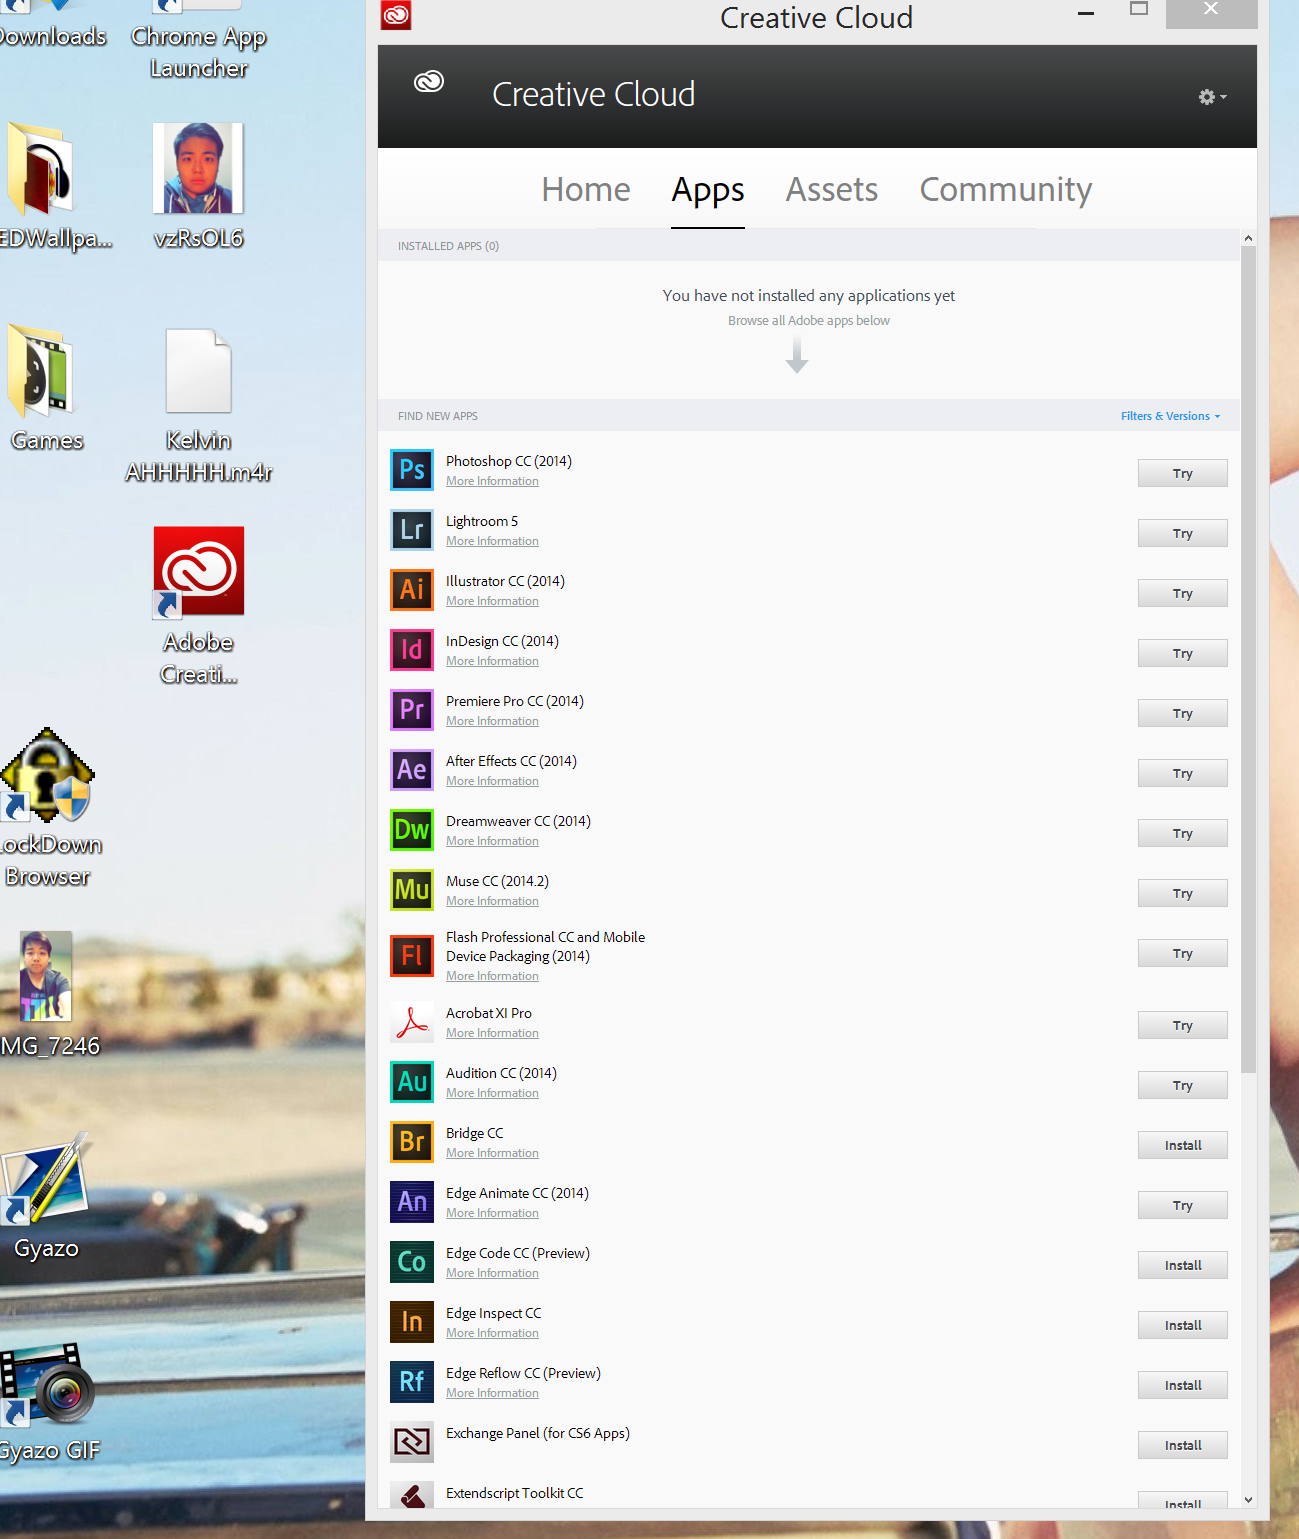Click the InDesign CC app icon

point(412,650)
